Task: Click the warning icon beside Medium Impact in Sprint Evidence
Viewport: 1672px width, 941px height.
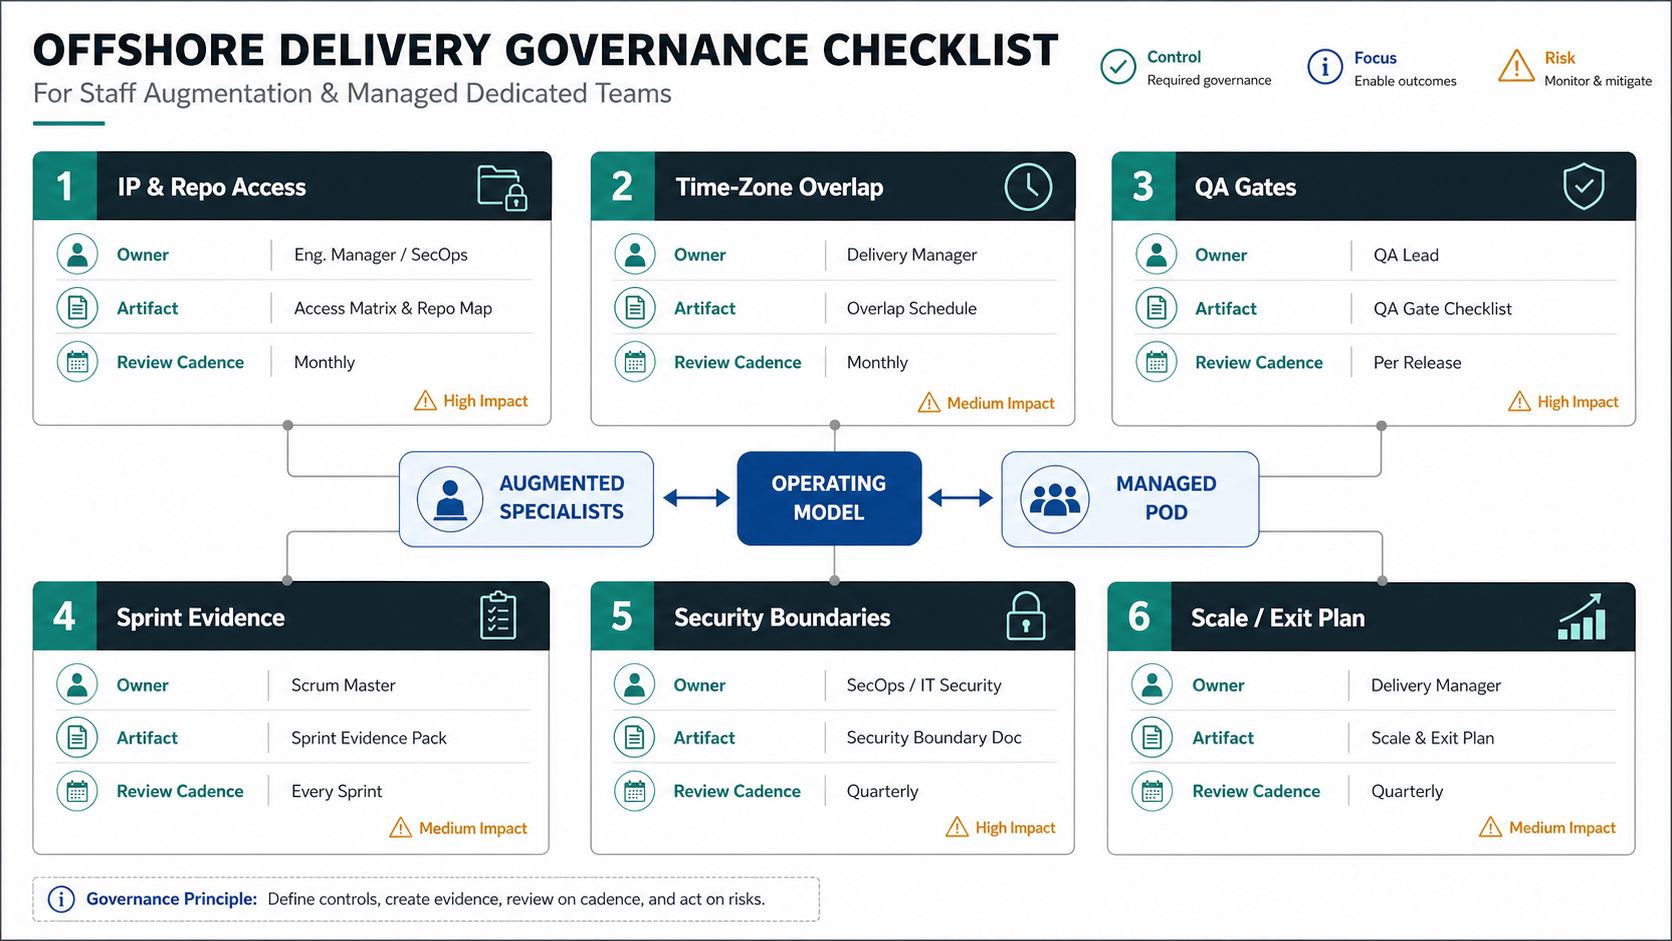Action: [x=400, y=828]
